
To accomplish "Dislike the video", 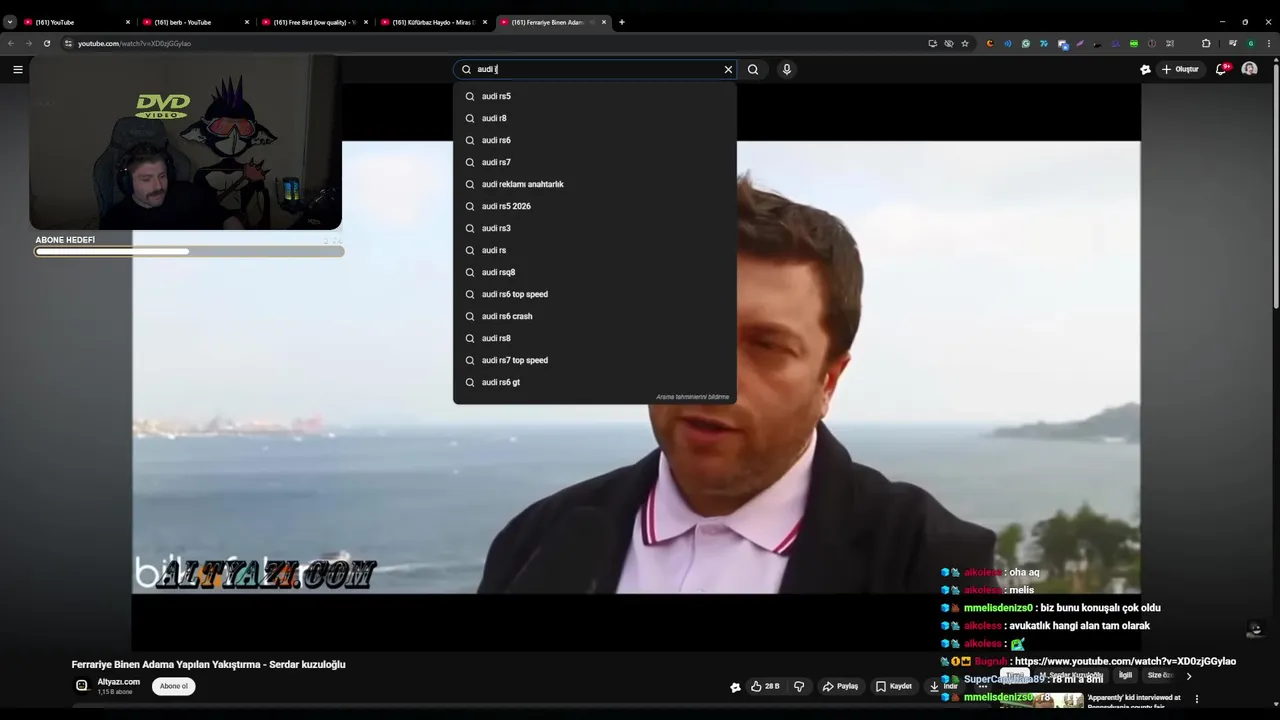I will pyautogui.click(x=799, y=686).
